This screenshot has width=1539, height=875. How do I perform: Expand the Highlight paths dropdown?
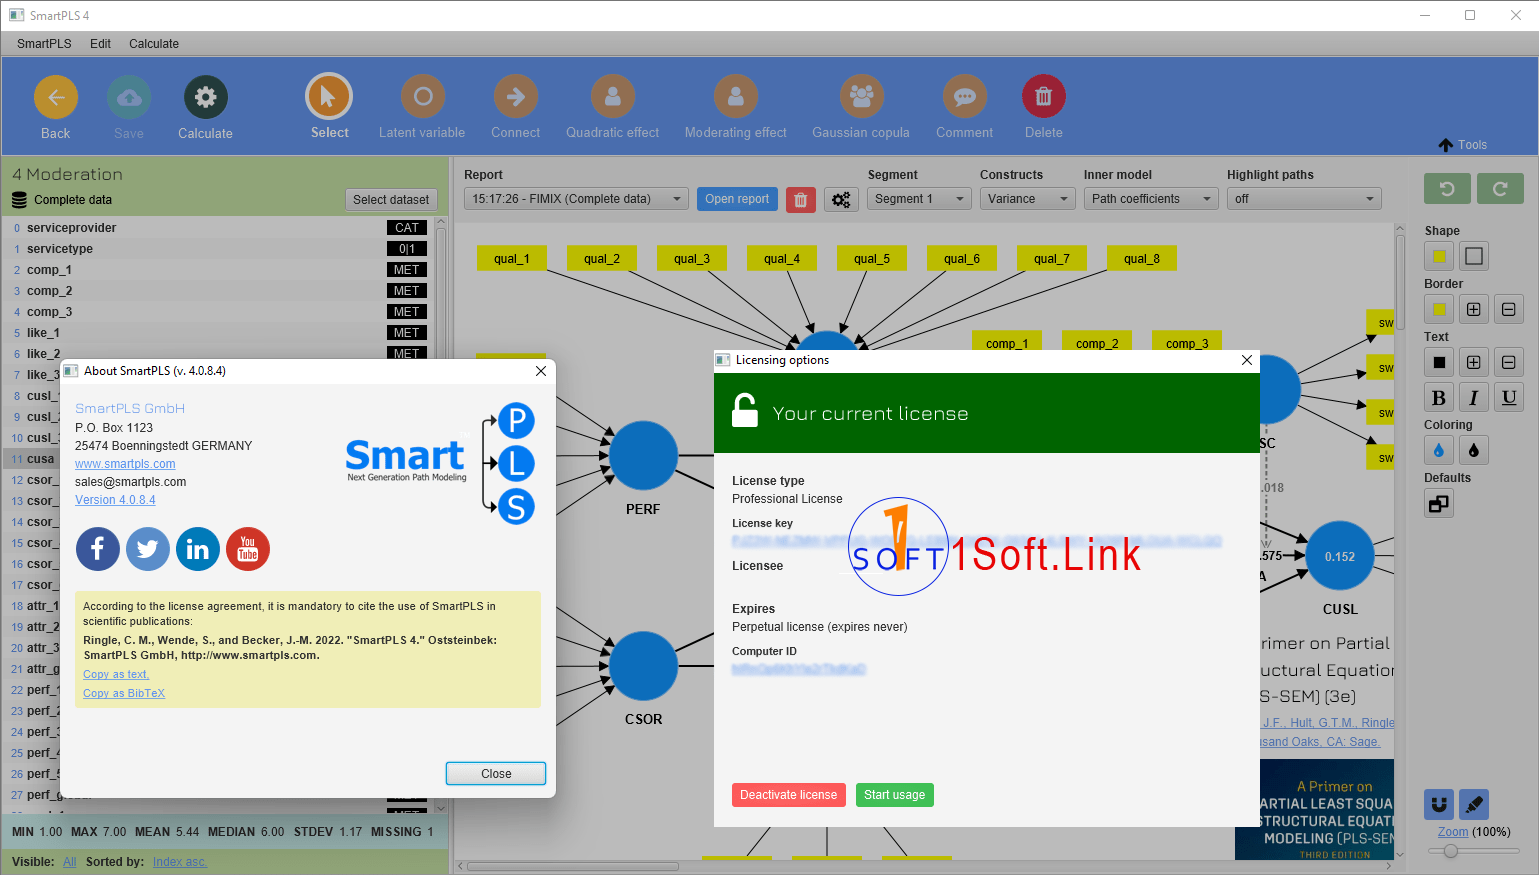tap(1304, 199)
